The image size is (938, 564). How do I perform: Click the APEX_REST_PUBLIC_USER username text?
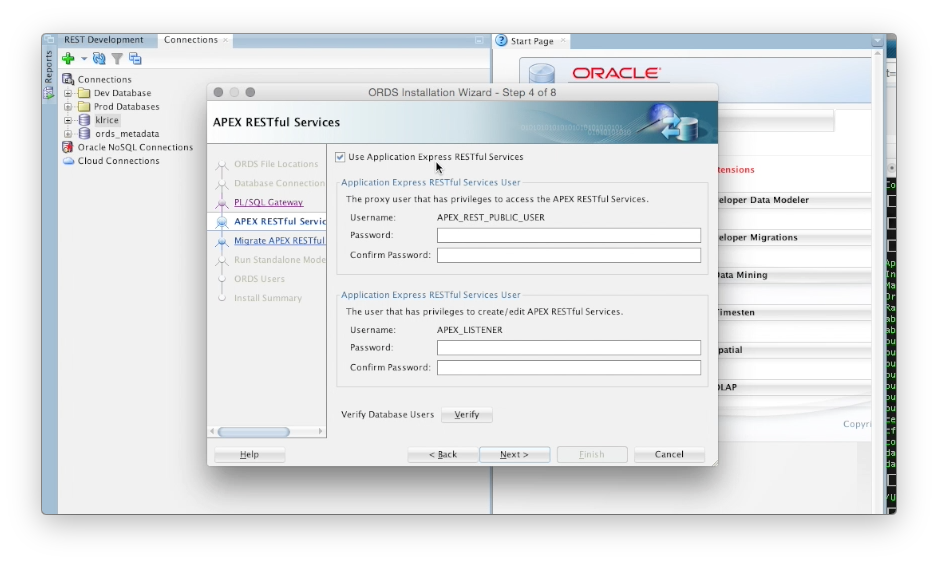[491, 218]
